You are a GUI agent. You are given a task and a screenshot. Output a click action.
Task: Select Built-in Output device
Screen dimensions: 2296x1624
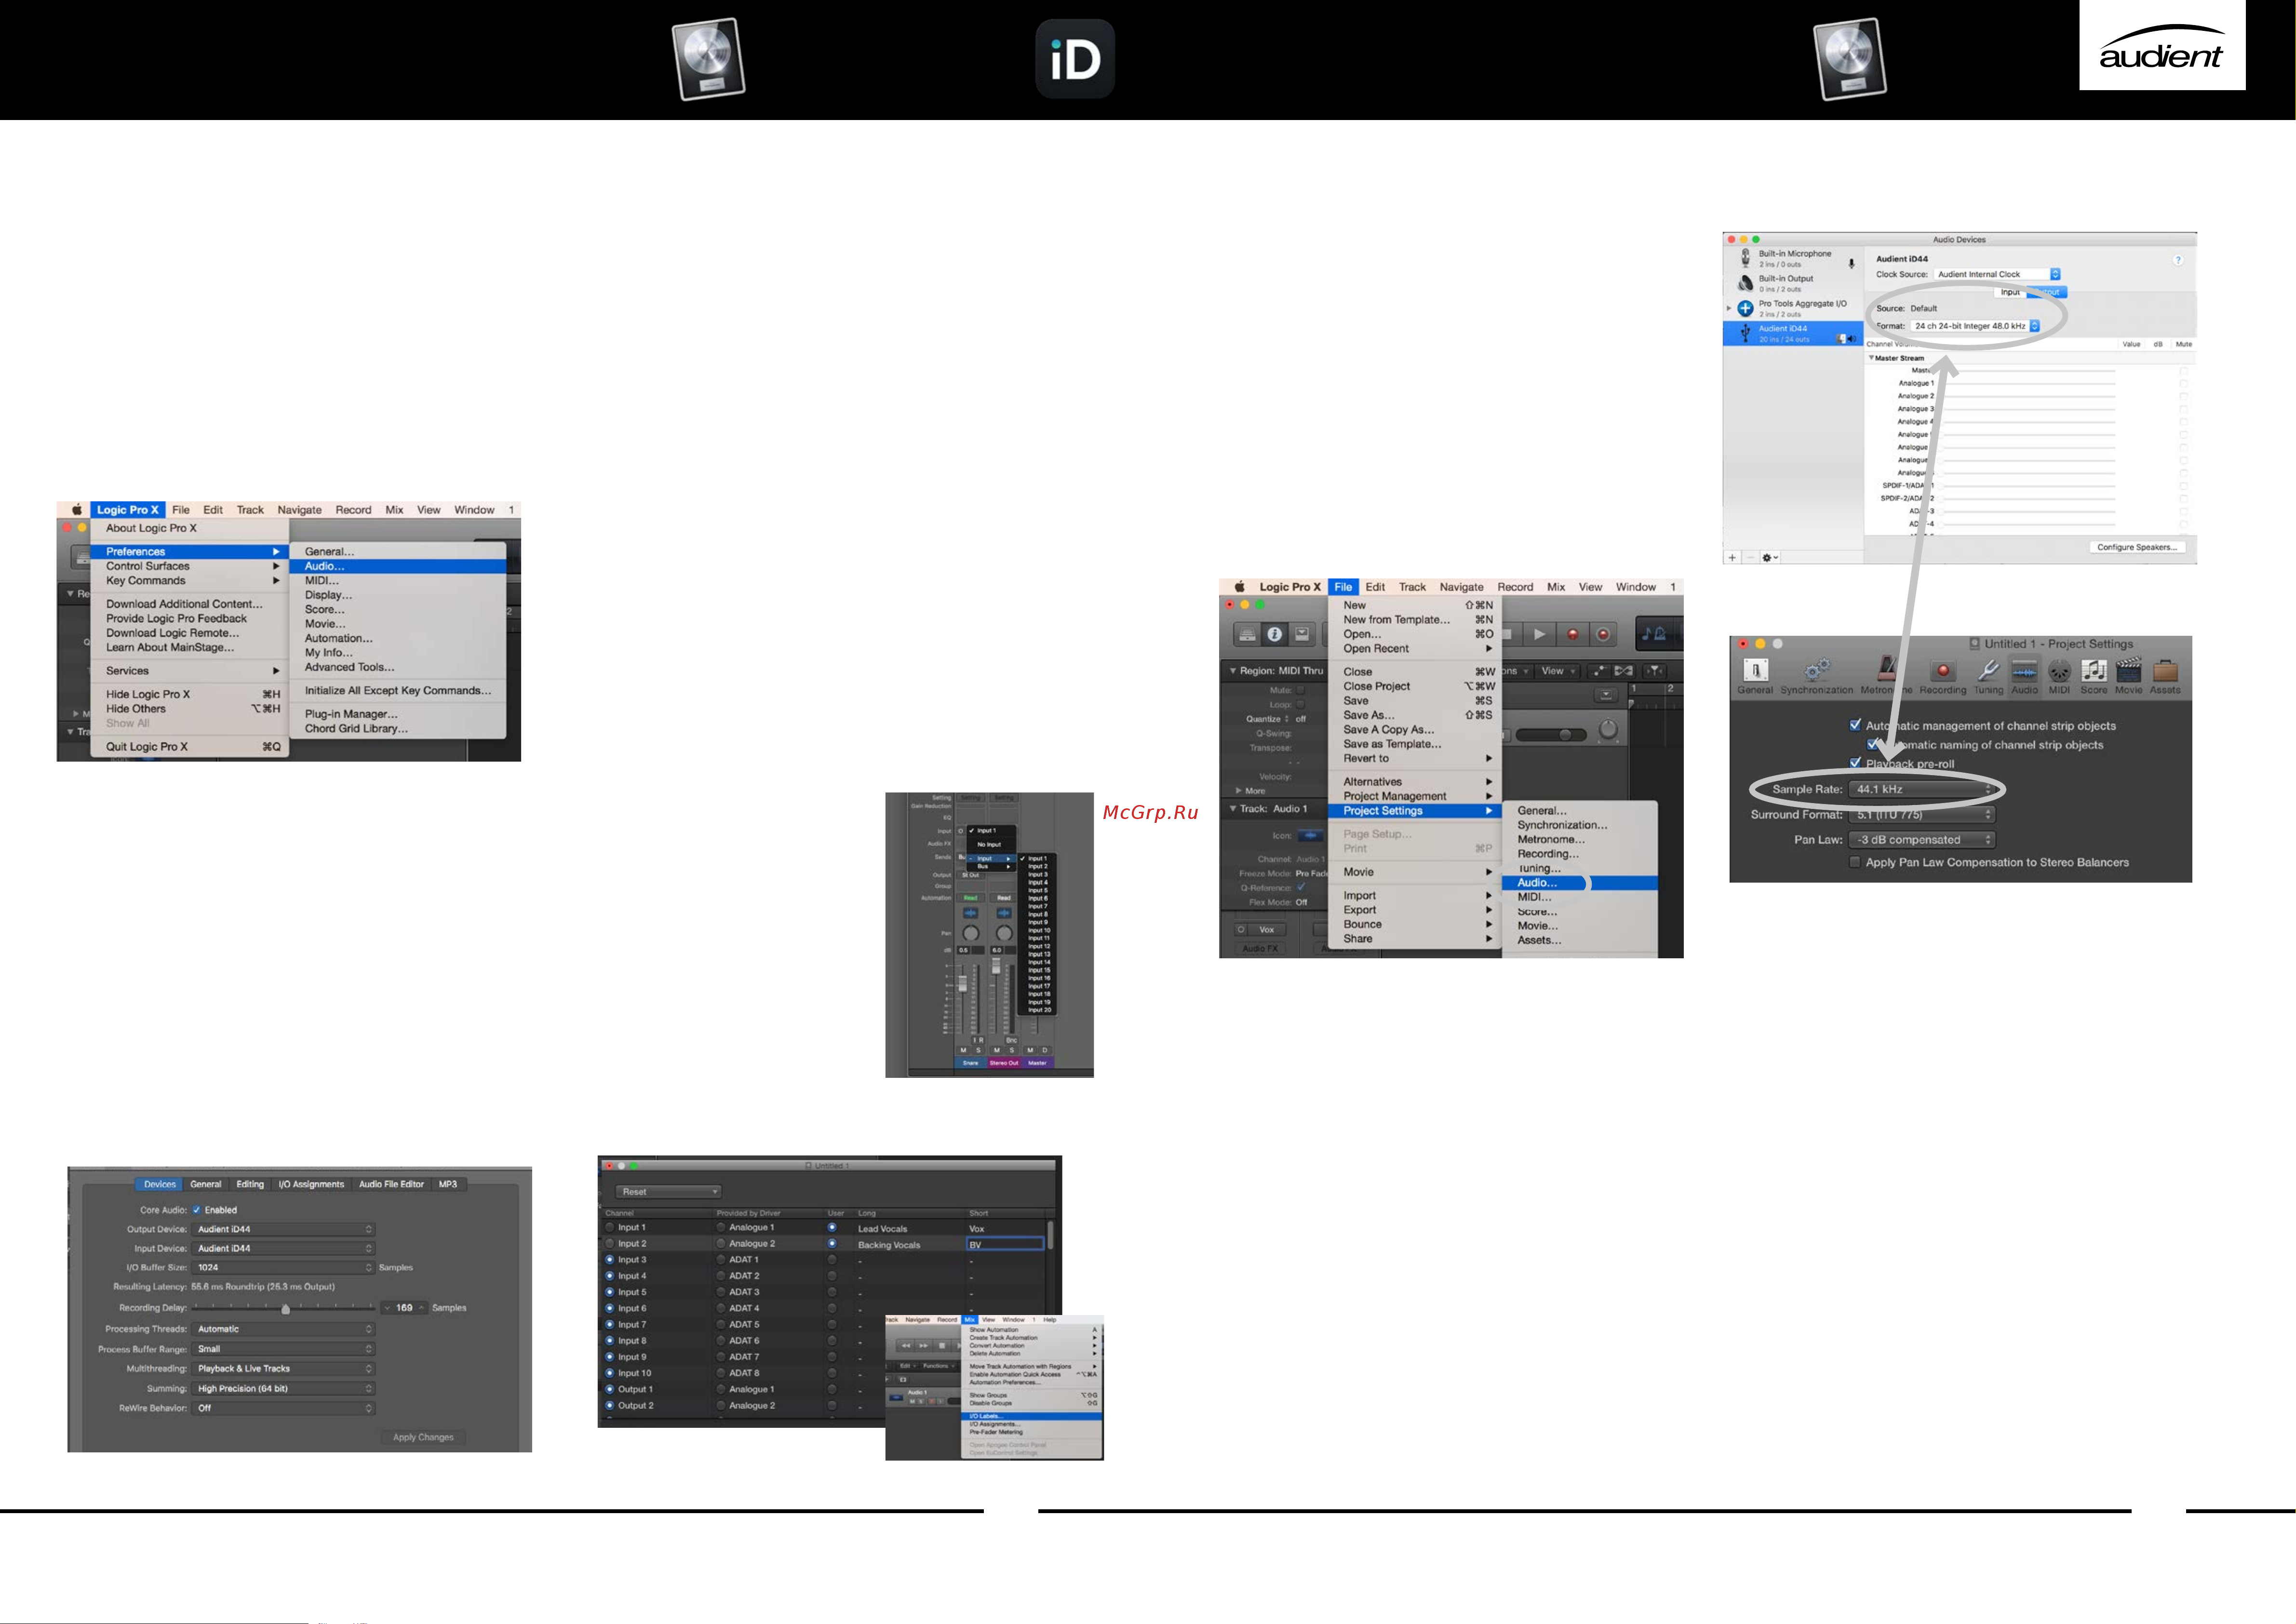[1794, 284]
